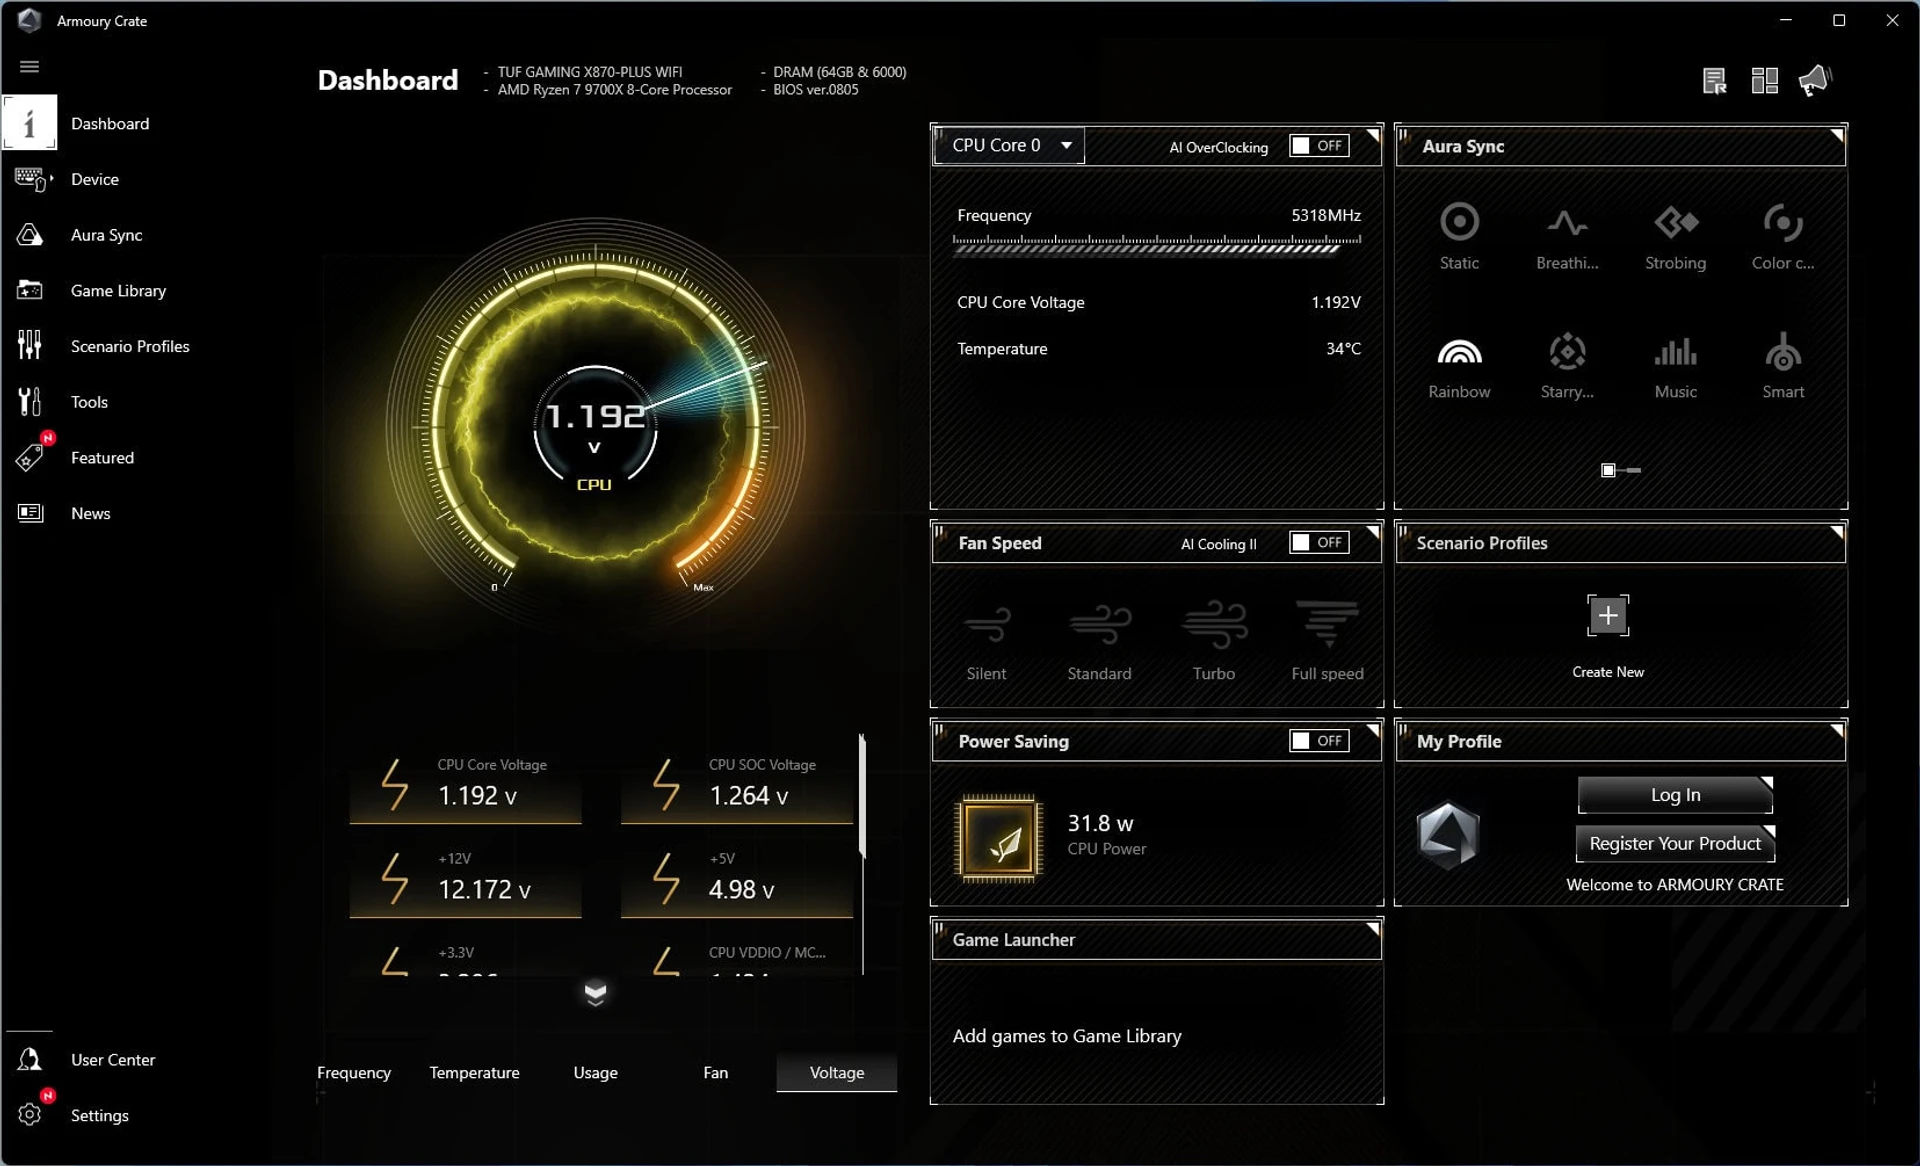Image resolution: width=1920 pixels, height=1166 pixels.
Task: Click the voltage list scrollbar
Action: [x=862, y=797]
